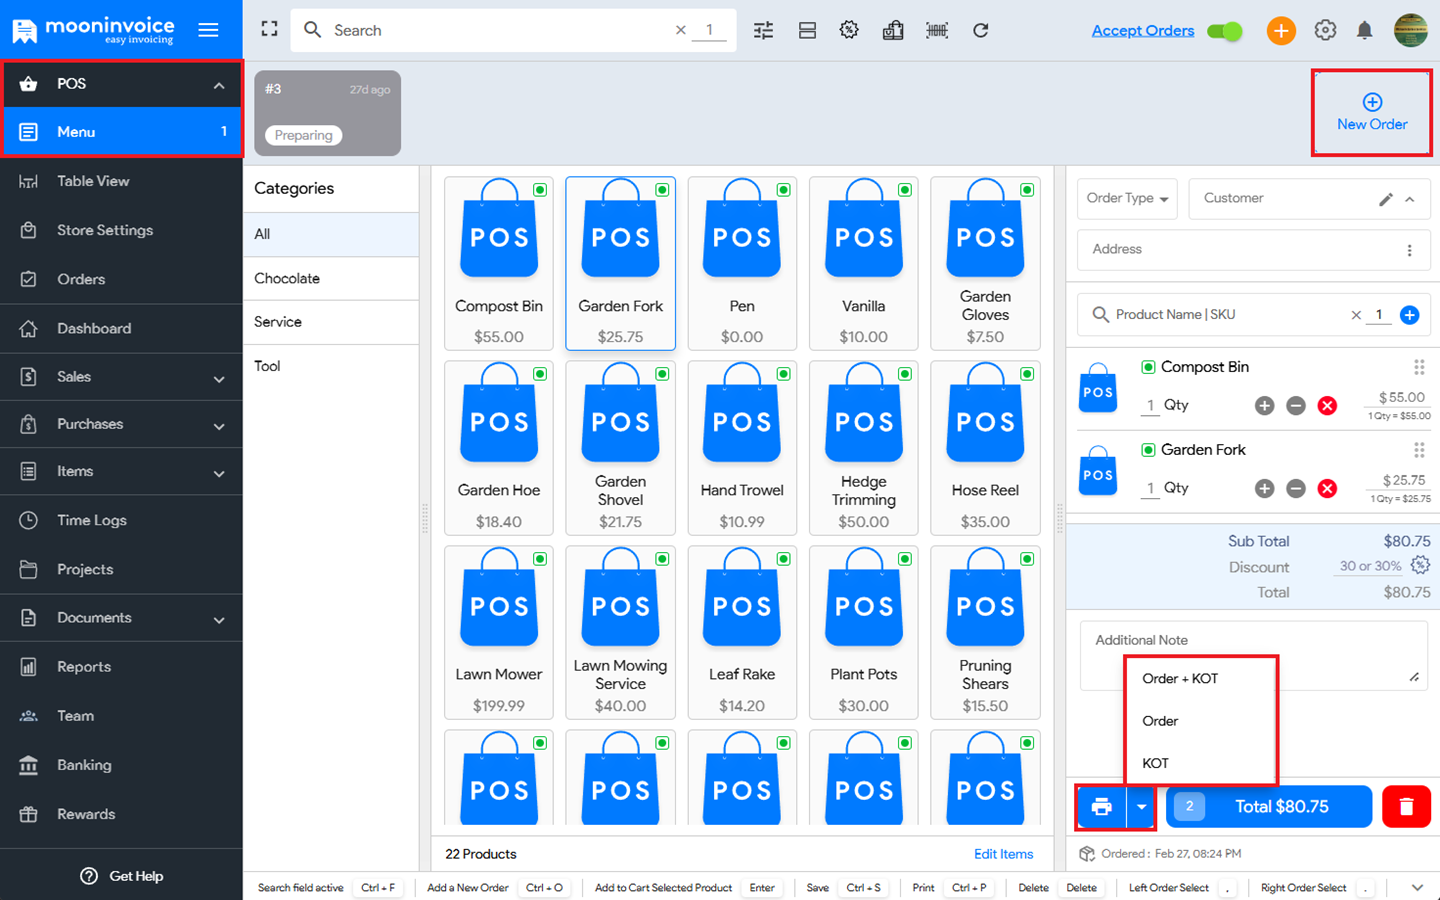Toggle the green status checkbox on Pen product
Viewport: 1440px width, 900px height.
click(x=784, y=190)
